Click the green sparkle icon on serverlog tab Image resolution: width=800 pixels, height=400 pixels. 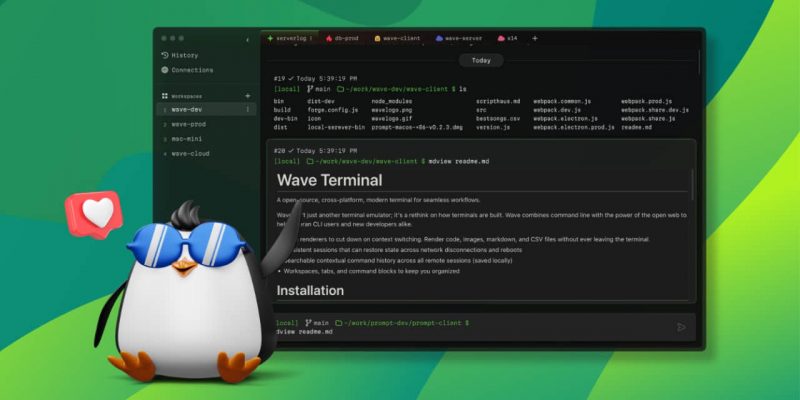270,38
